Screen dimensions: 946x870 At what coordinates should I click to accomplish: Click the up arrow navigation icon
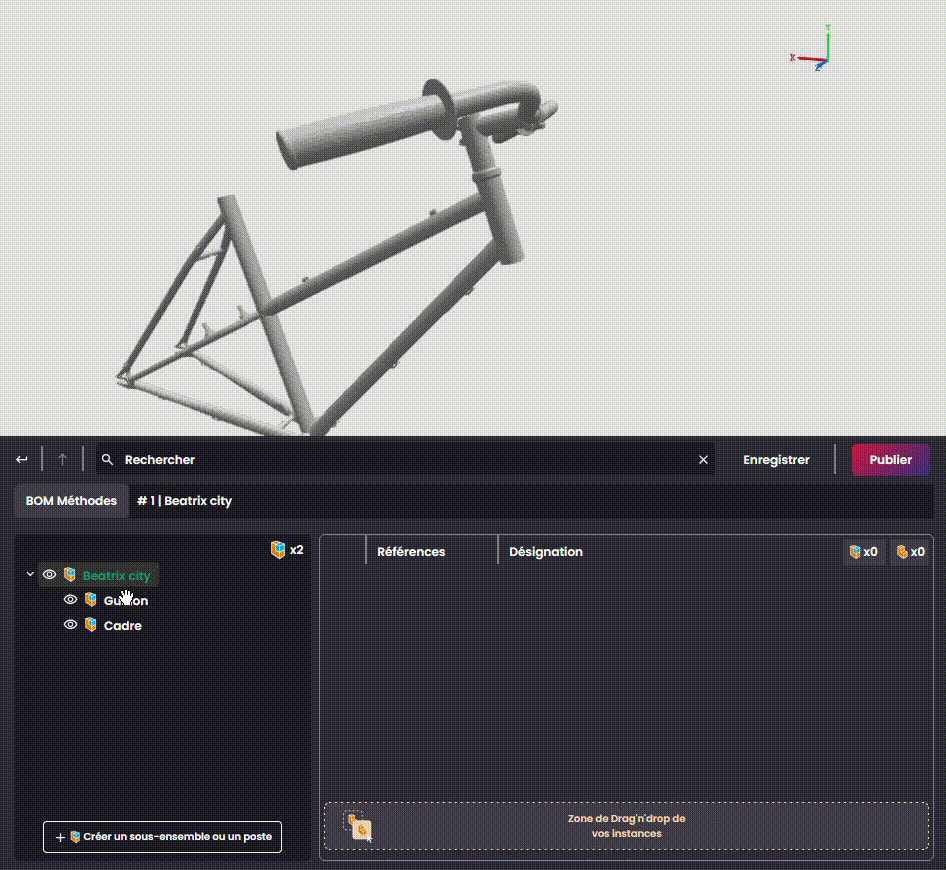click(62, 460)
